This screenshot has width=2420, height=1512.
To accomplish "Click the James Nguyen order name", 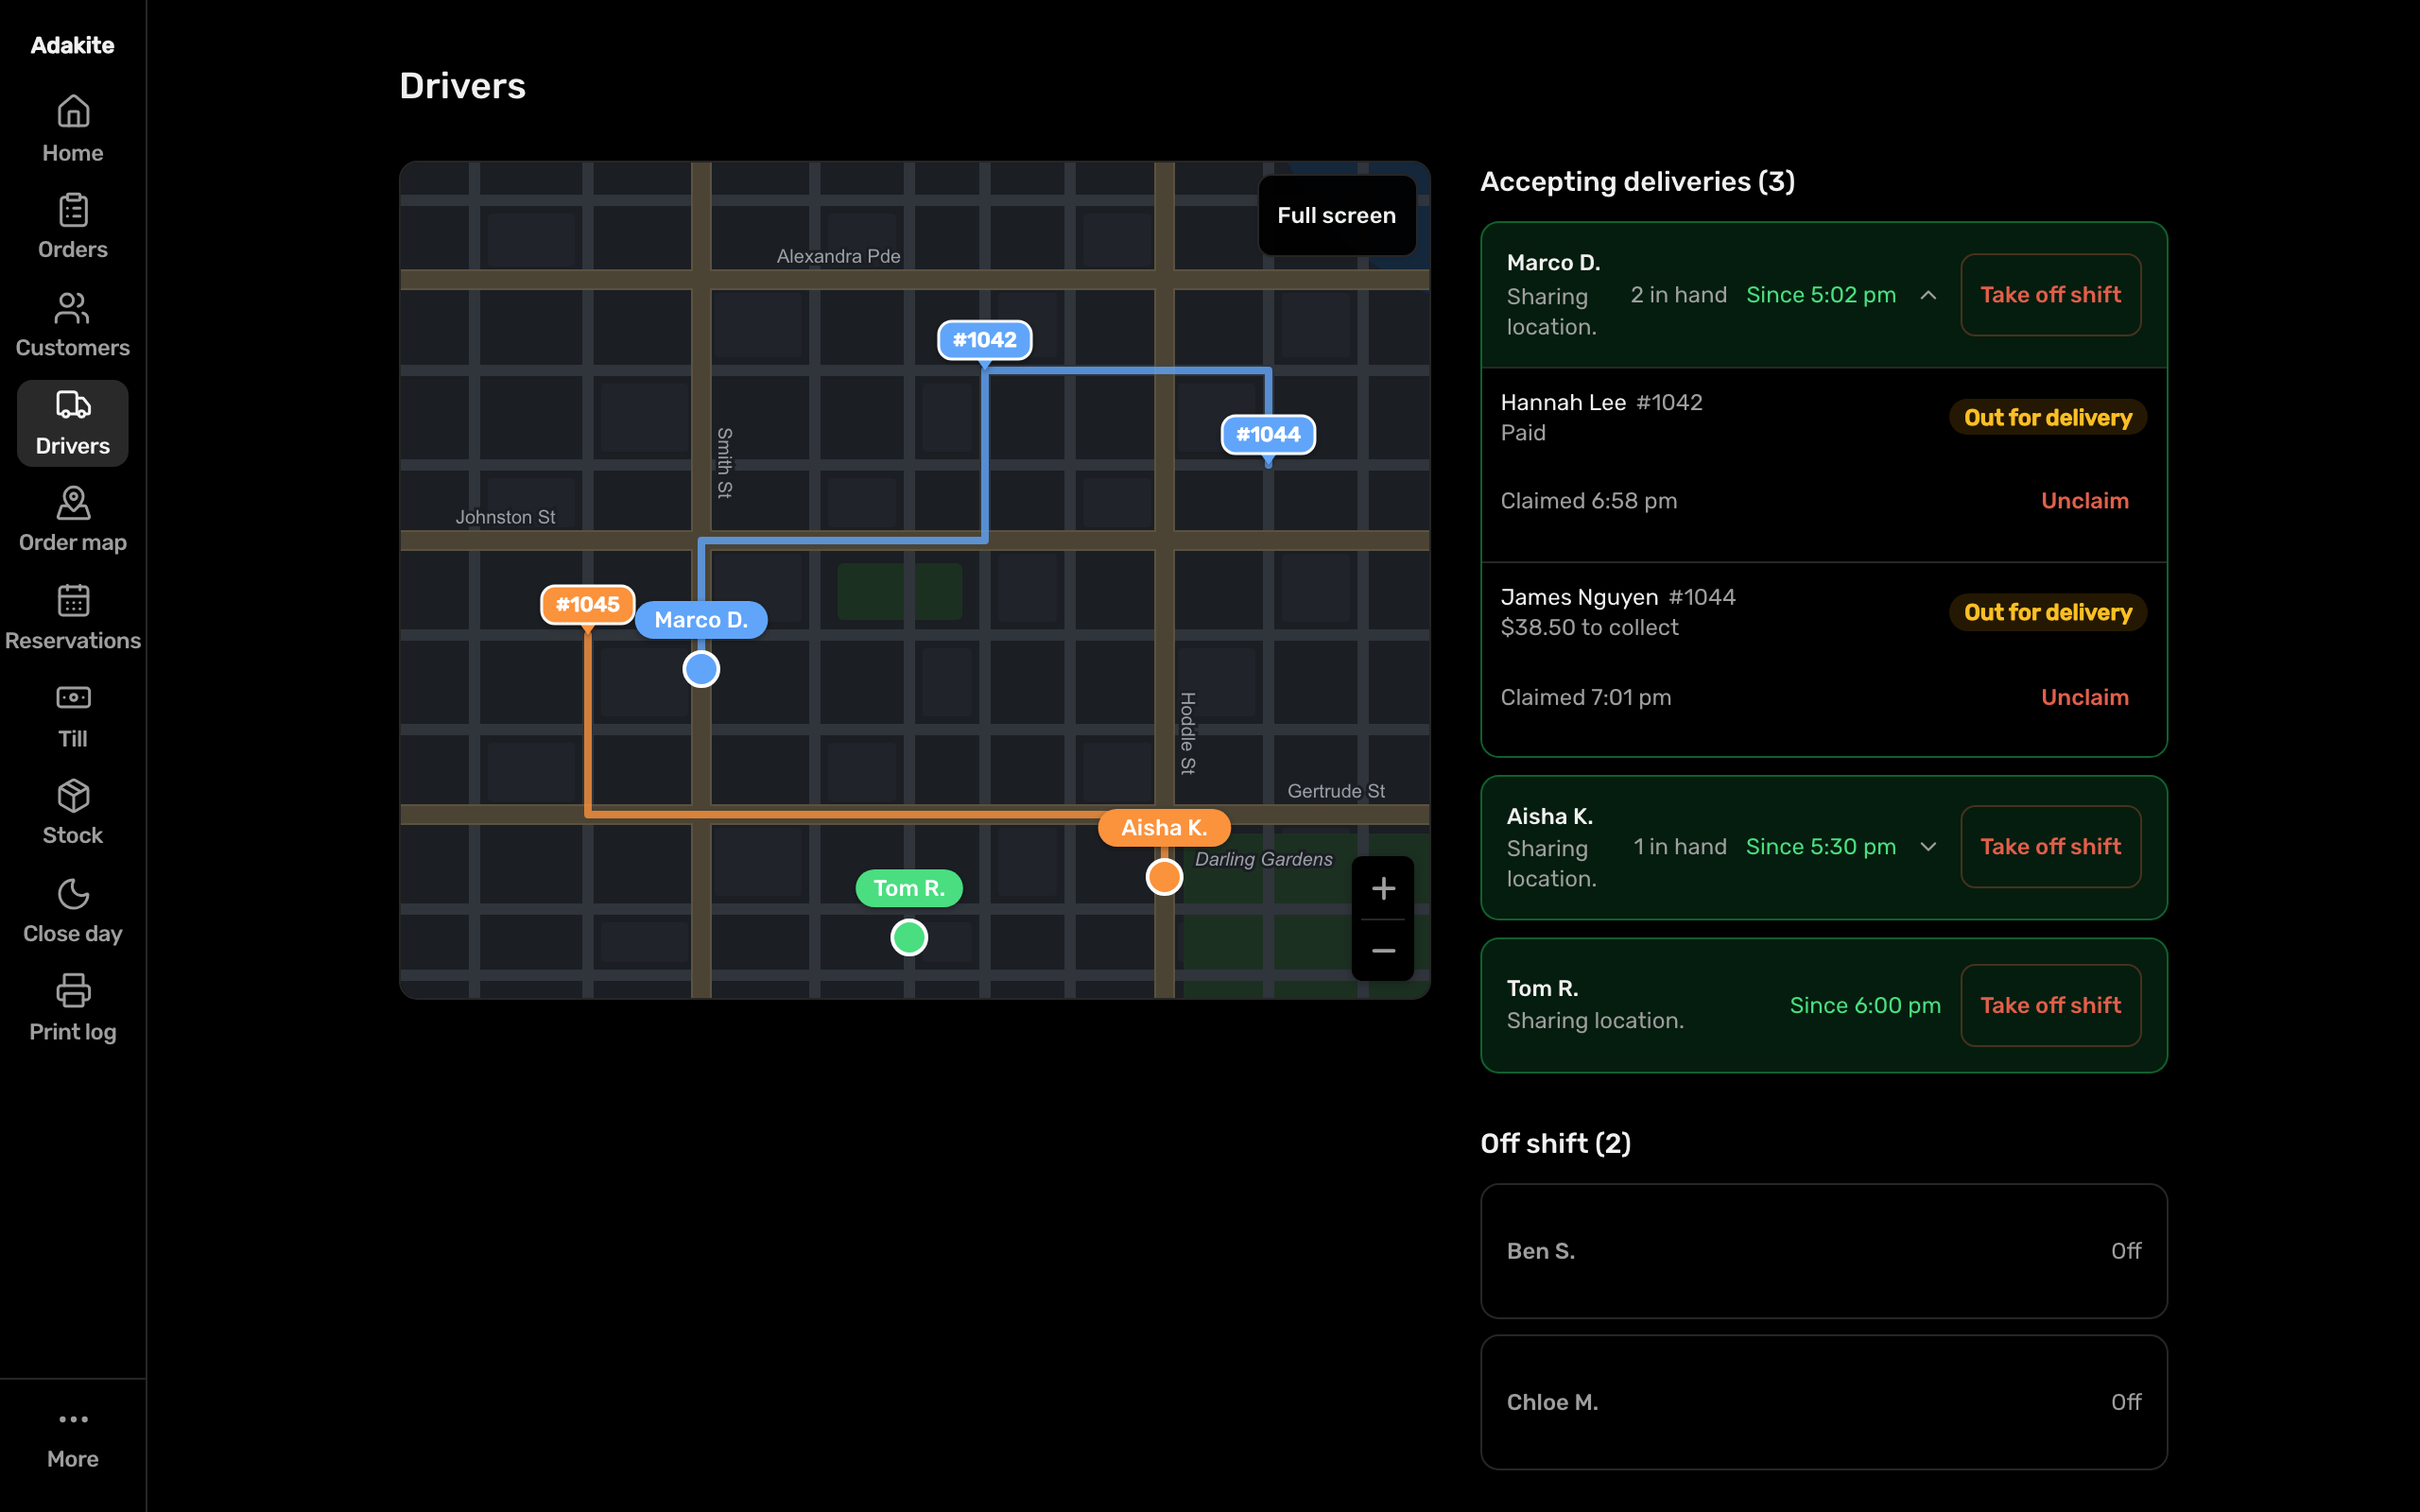I will pyautogui.click(x=1579, y=597).
